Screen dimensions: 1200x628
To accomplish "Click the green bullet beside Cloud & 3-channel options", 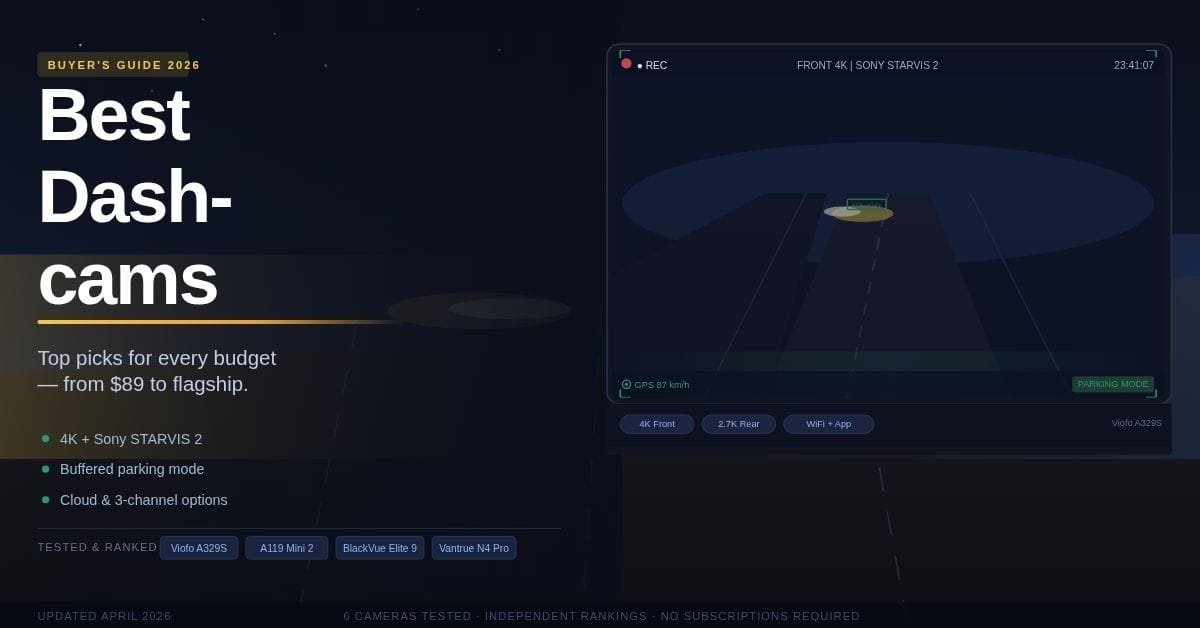I will 45,500.
